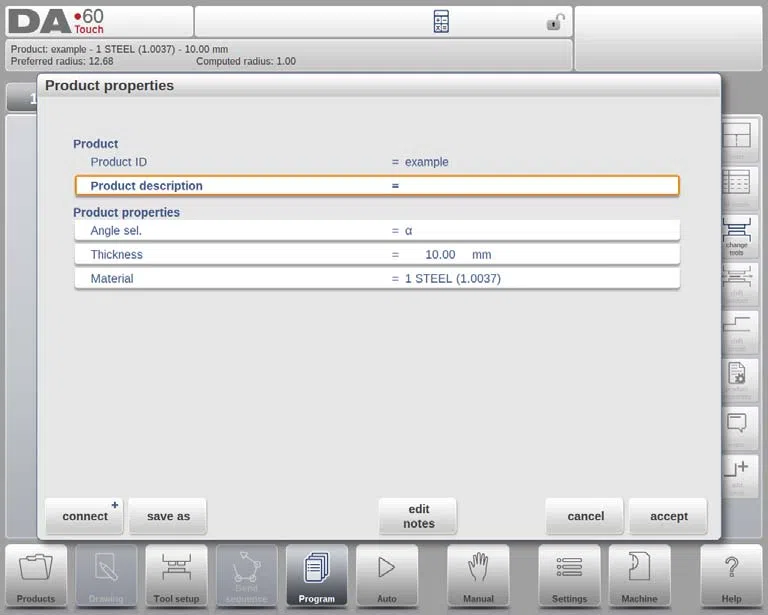Select the Angle sel. row

[377, 231]
